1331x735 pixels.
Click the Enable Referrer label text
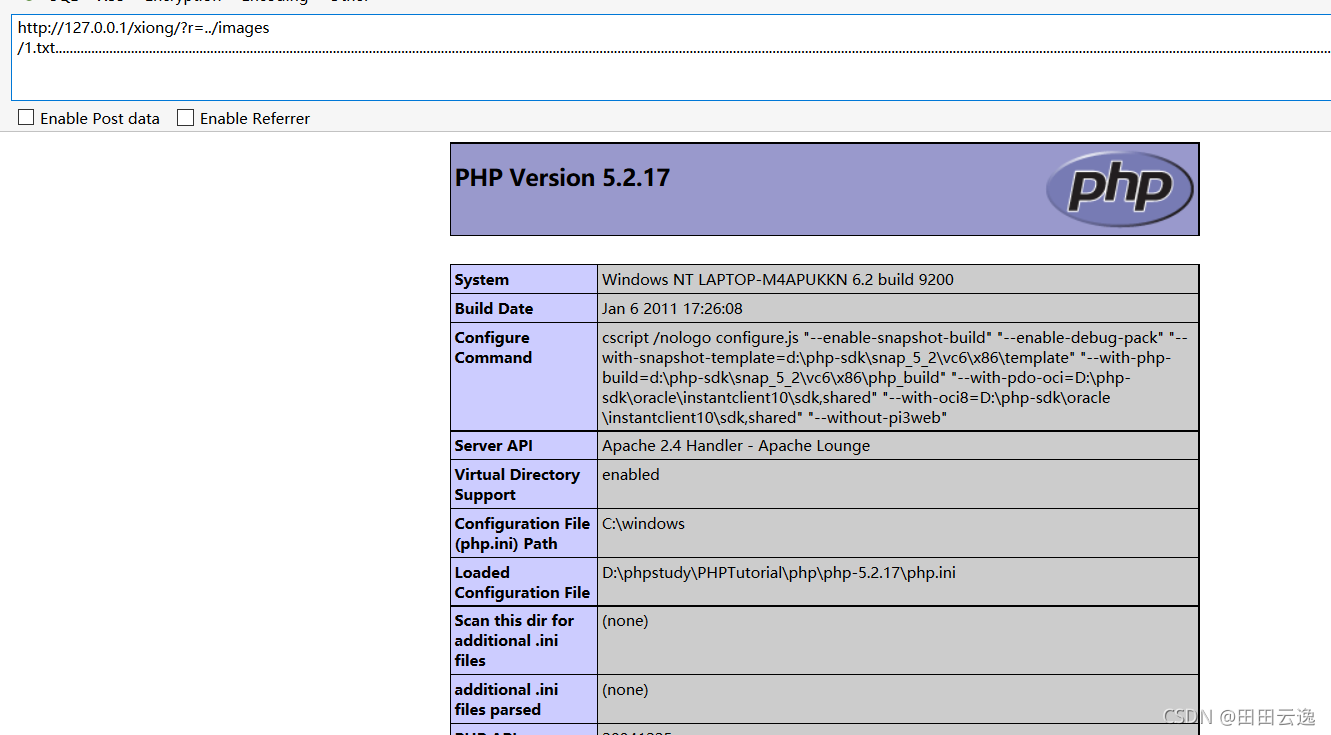tap(255, 118)
